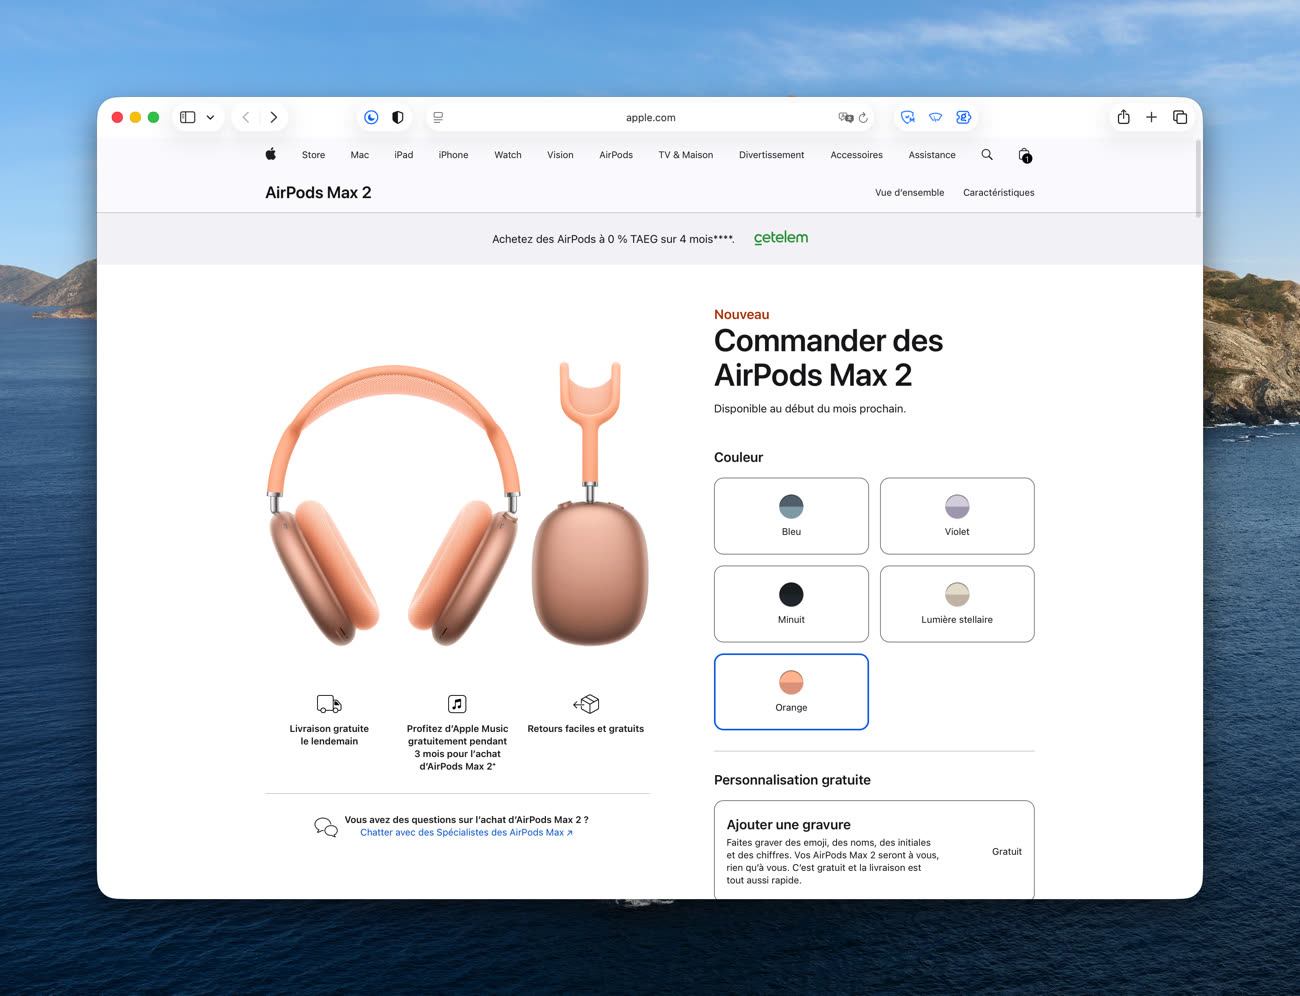This screenshot has width=1300, height=996.
Task: Open a new tab with plus icon
Action: tap(1151, 117)
